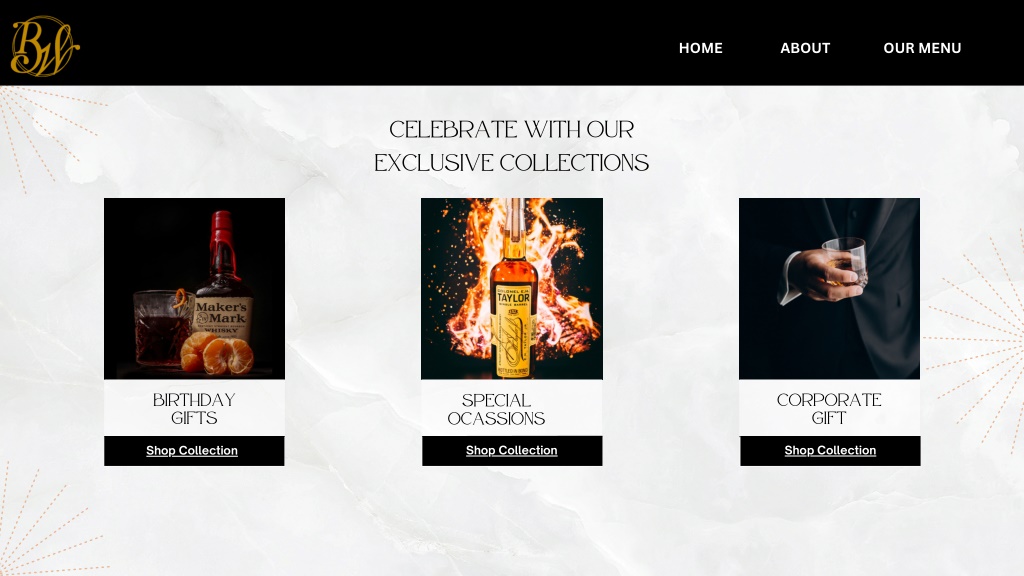Click the peeled orange in birthday image
Screen dimensions: 1024x576
click(x=217, y=355)
